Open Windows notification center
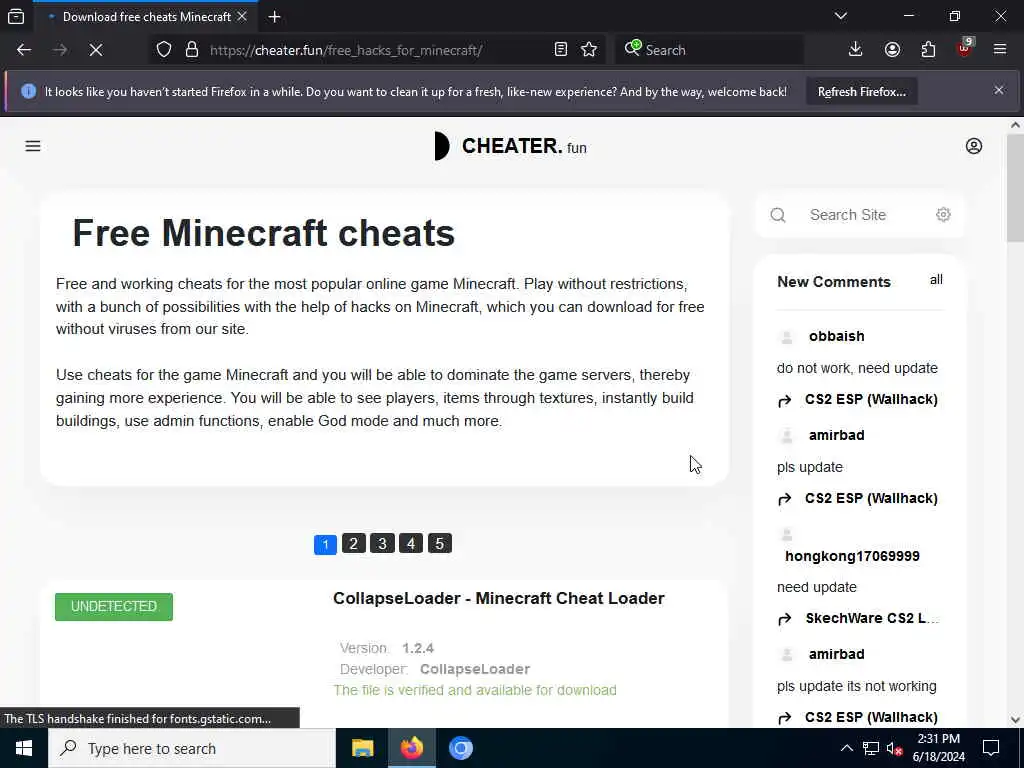Screen dimensions: 1024x768 (991, 748)
